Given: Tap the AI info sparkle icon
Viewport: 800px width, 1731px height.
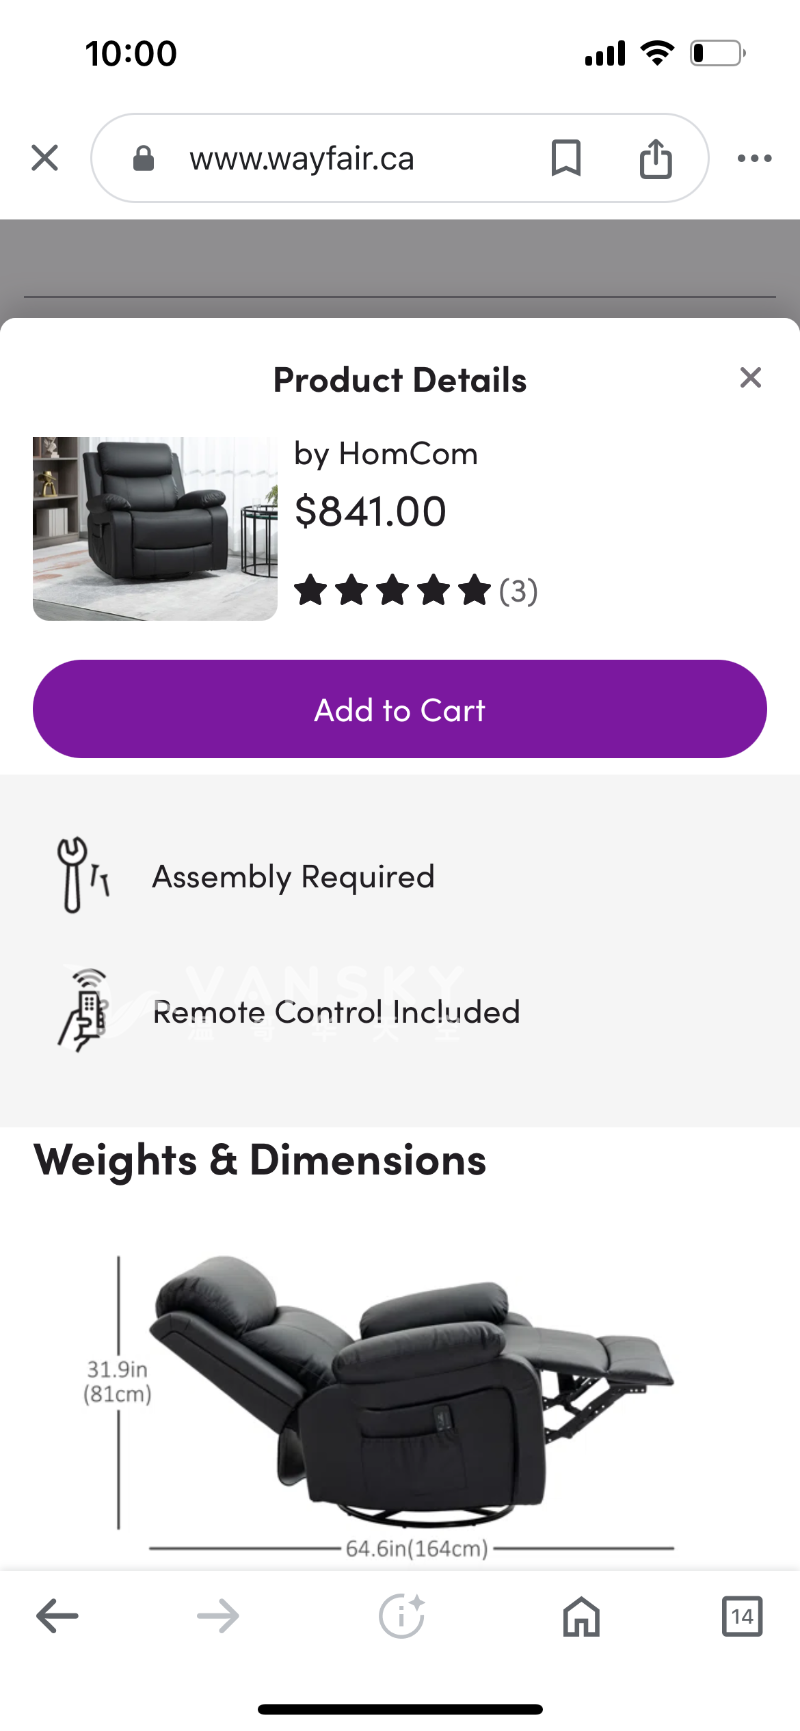Looking at the screenshot, I should [x=401, y=1616].
